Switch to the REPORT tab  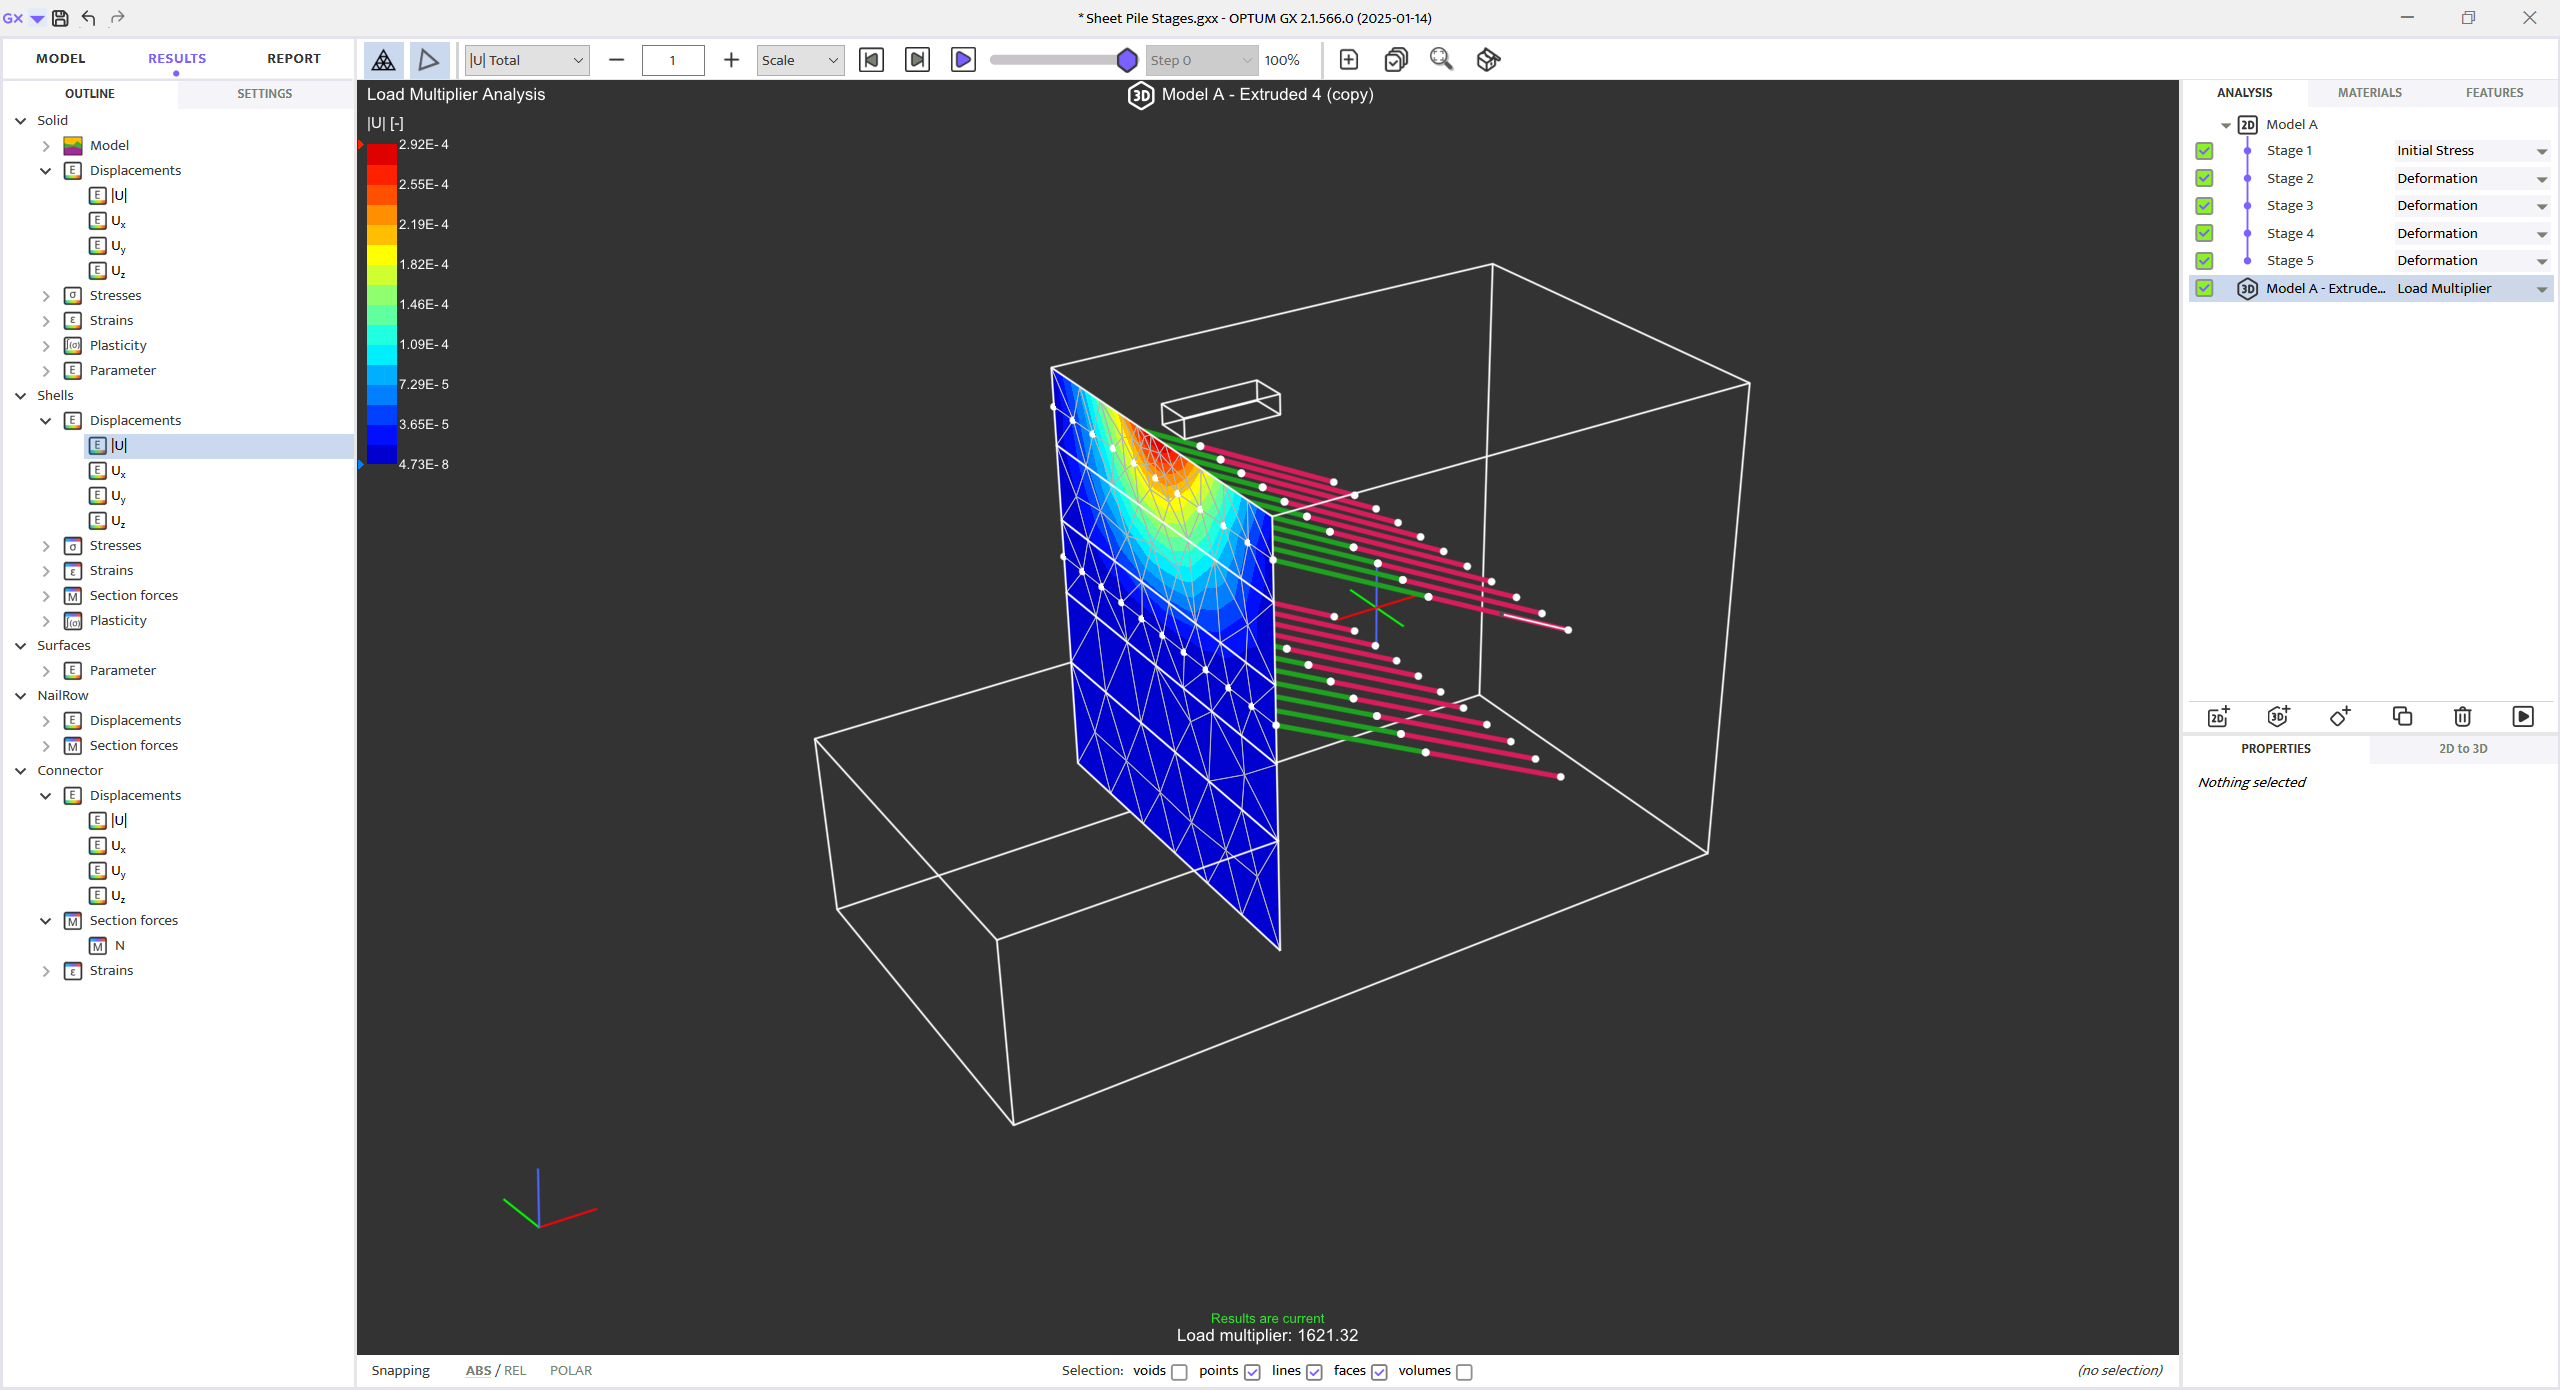click(294, 58)
